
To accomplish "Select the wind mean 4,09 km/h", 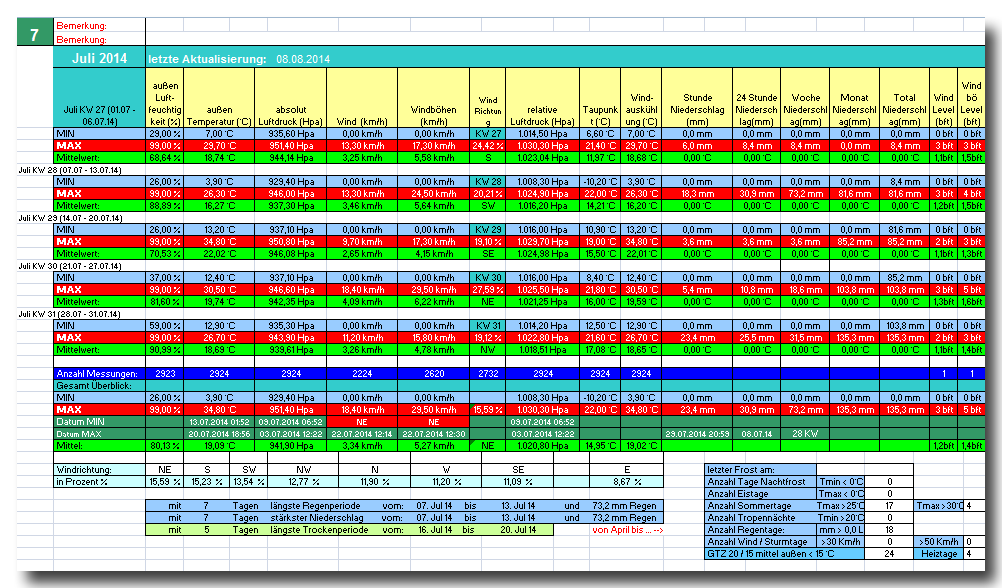I will click(362, 302).
